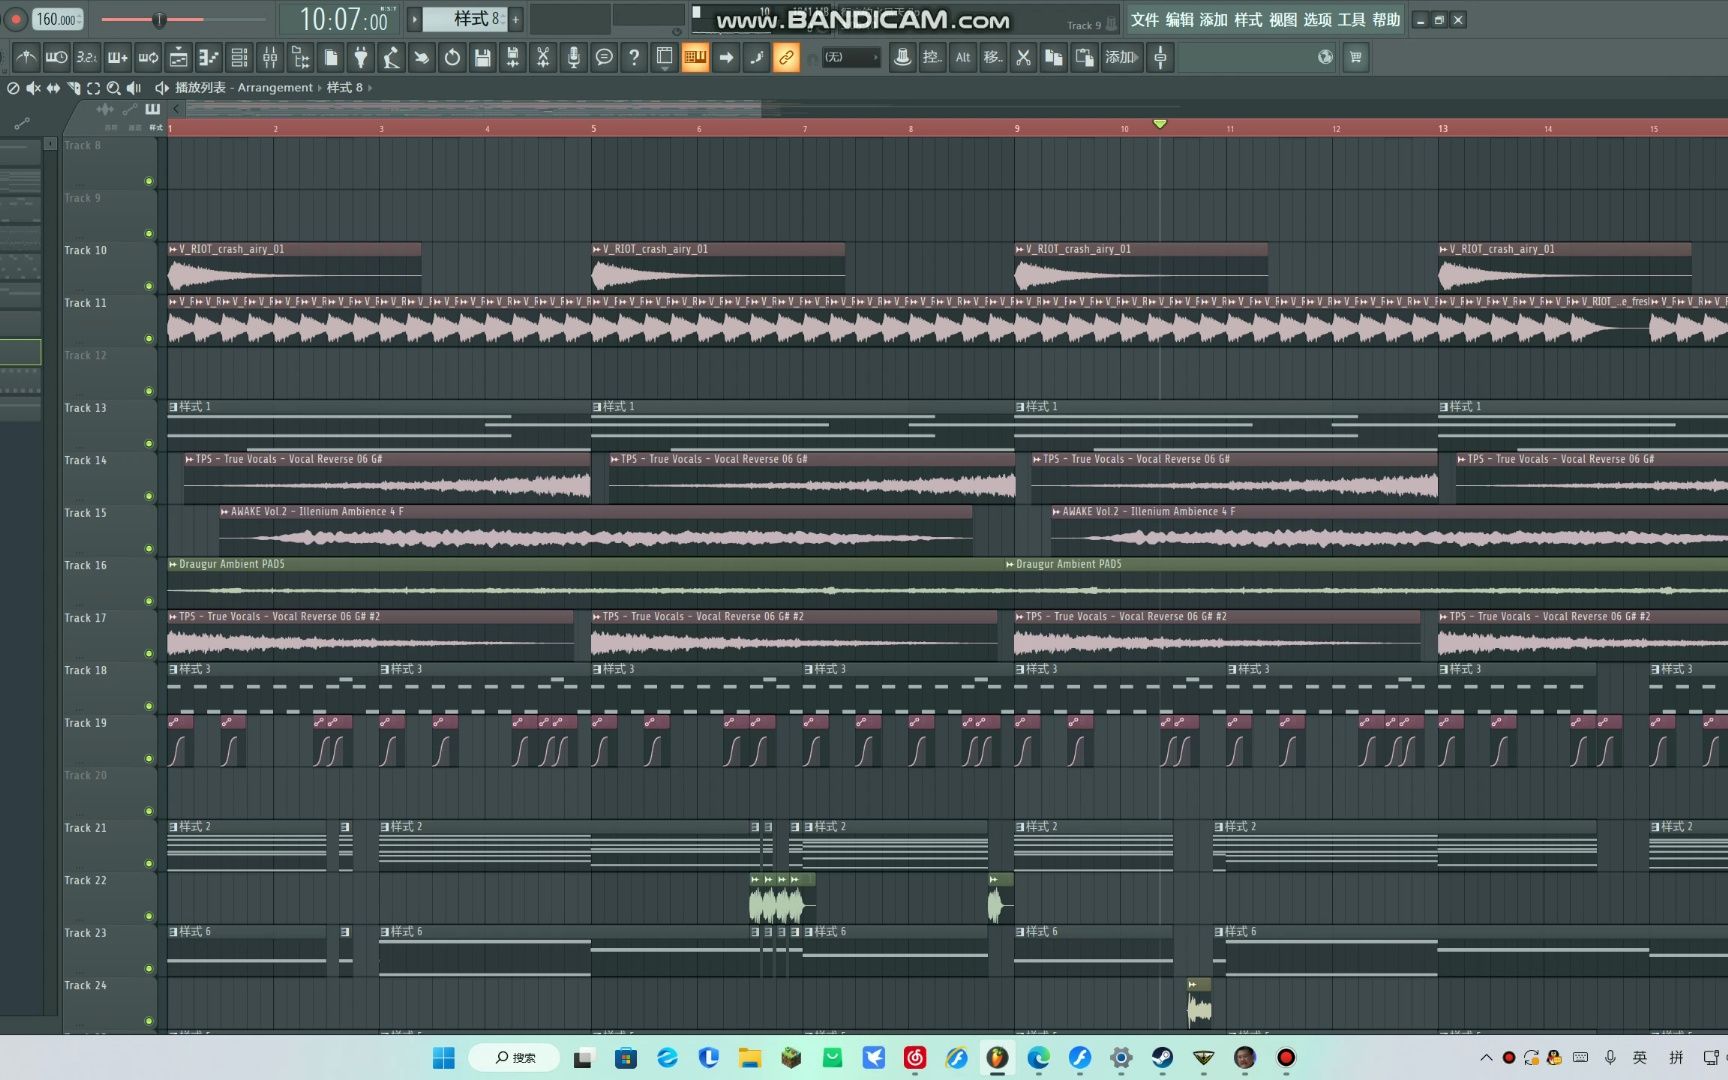Click the undo history circular arrow icon
The width and height of the screenshot is (1728, 1080).
point(452,58)
